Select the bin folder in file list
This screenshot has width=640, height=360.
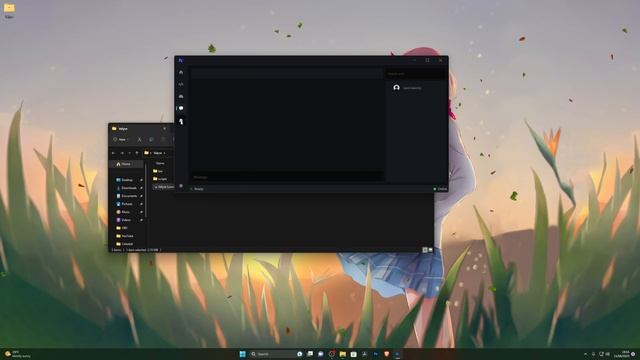pos(158,171)
